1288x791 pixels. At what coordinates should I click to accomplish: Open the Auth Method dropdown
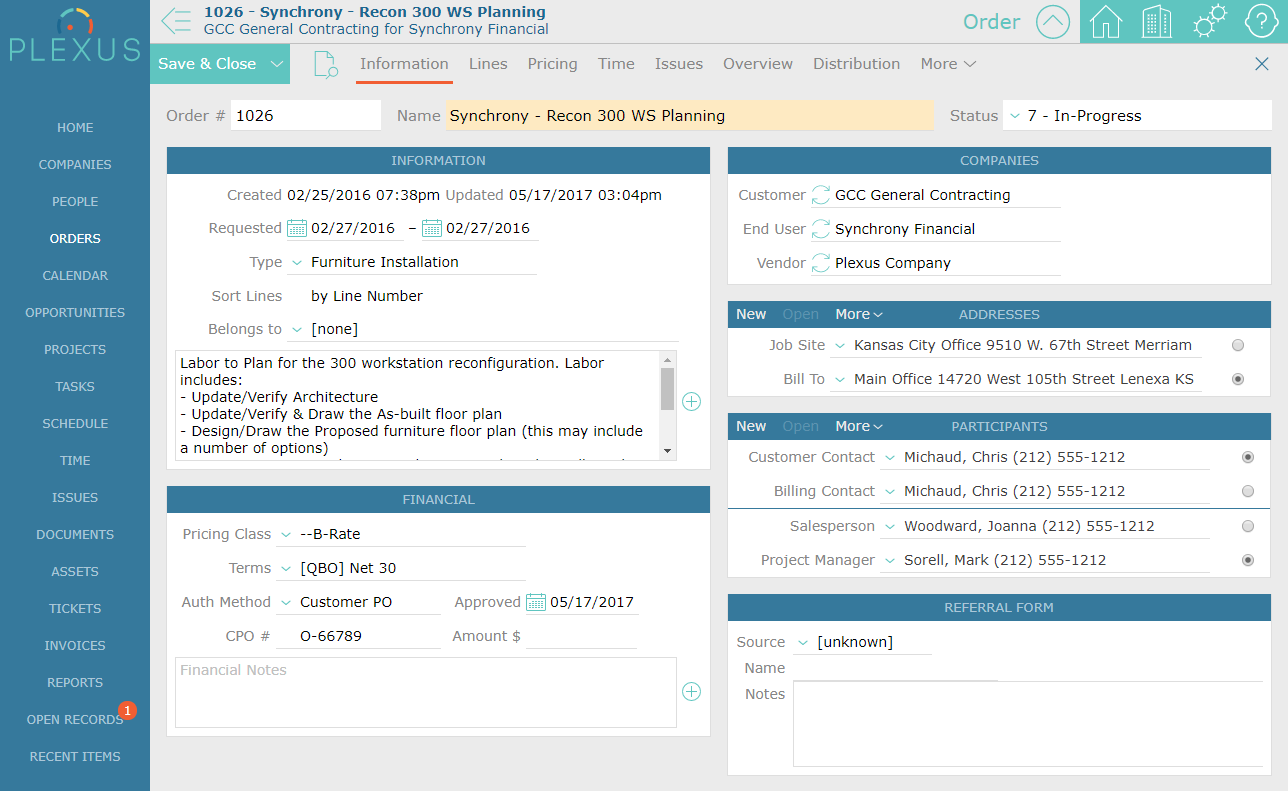pos(285,602)
